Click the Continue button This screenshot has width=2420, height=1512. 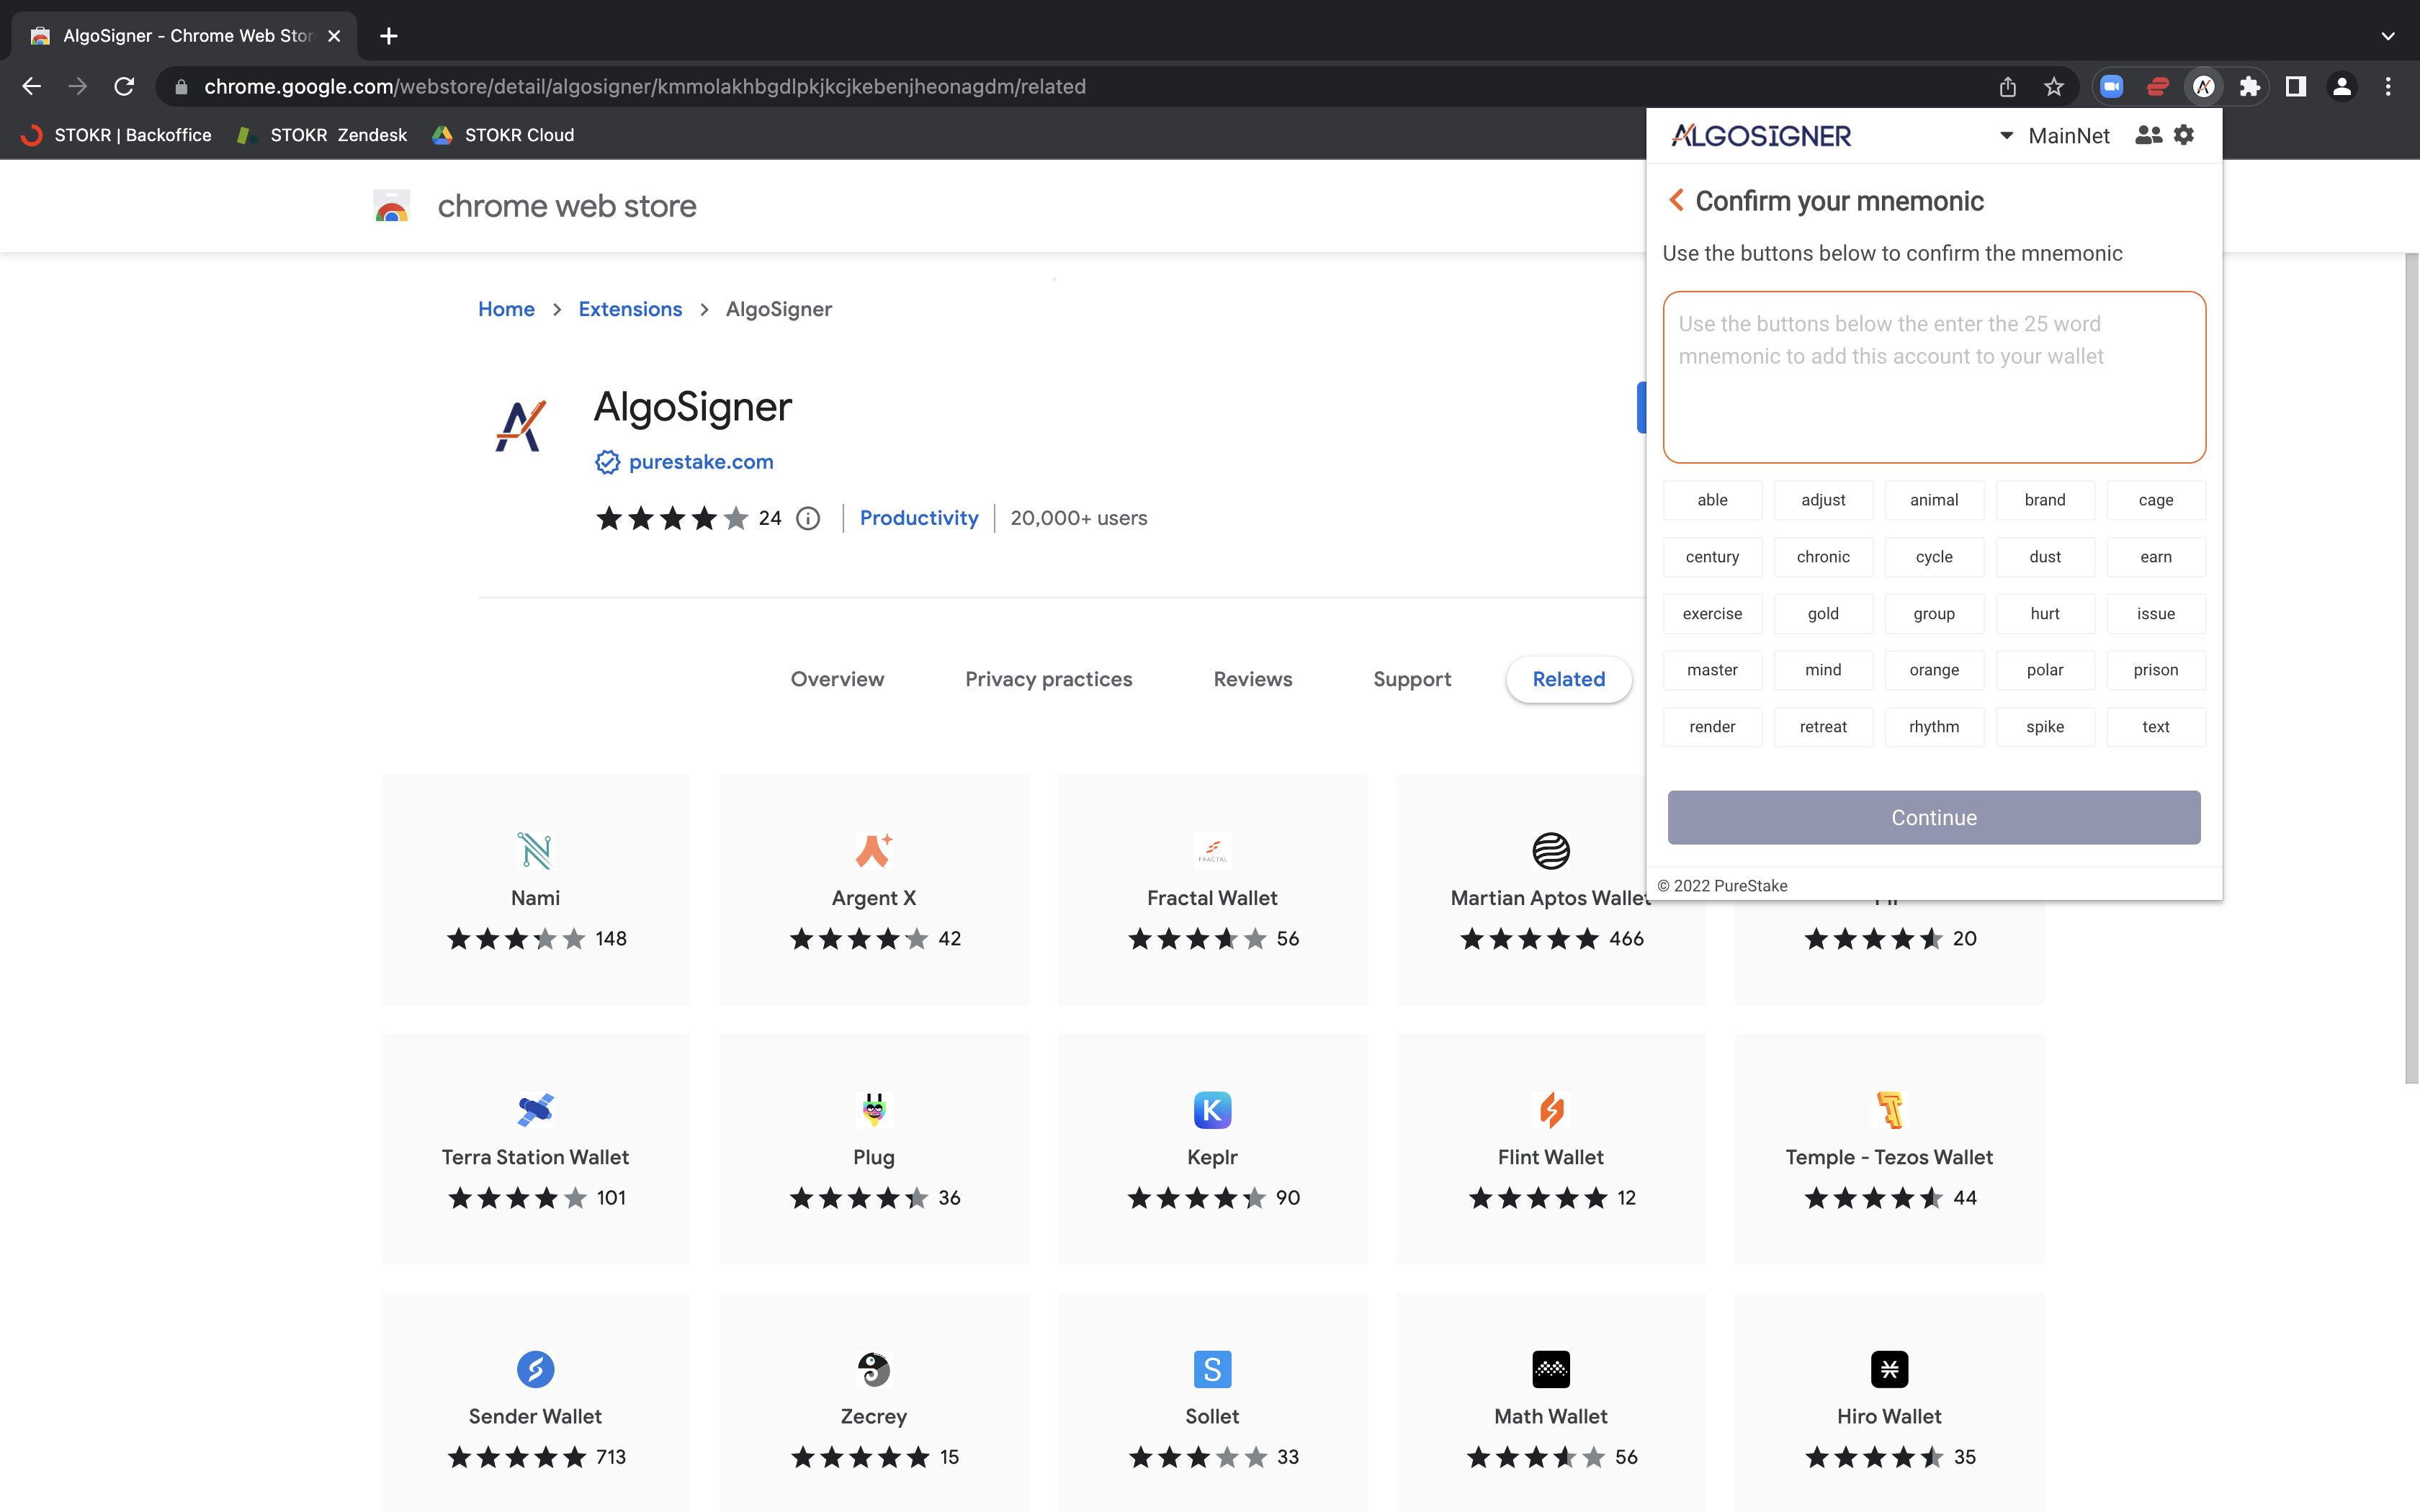coord(1934,818)
